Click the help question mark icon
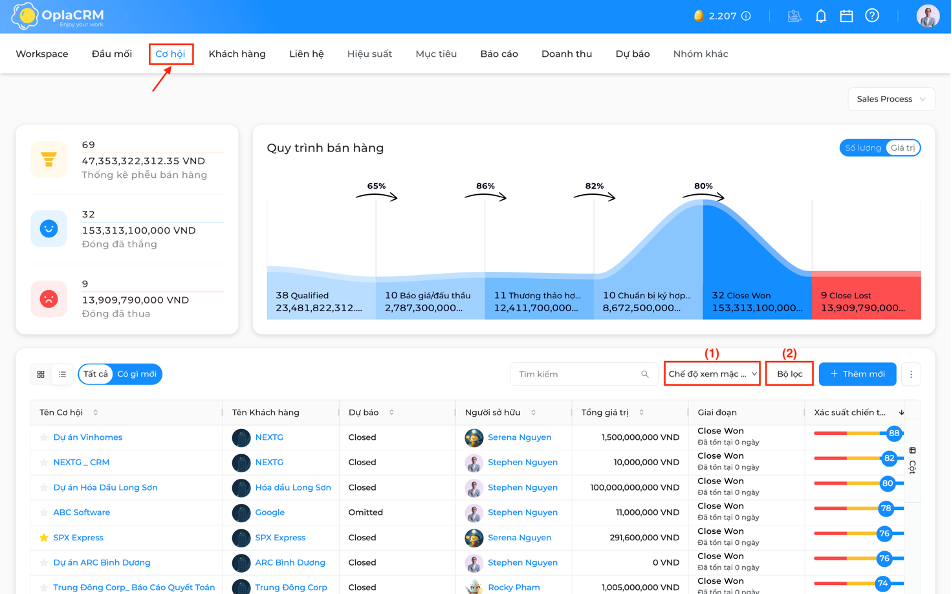Viewport: 952px width, 594px height. [x=872, y=16]
